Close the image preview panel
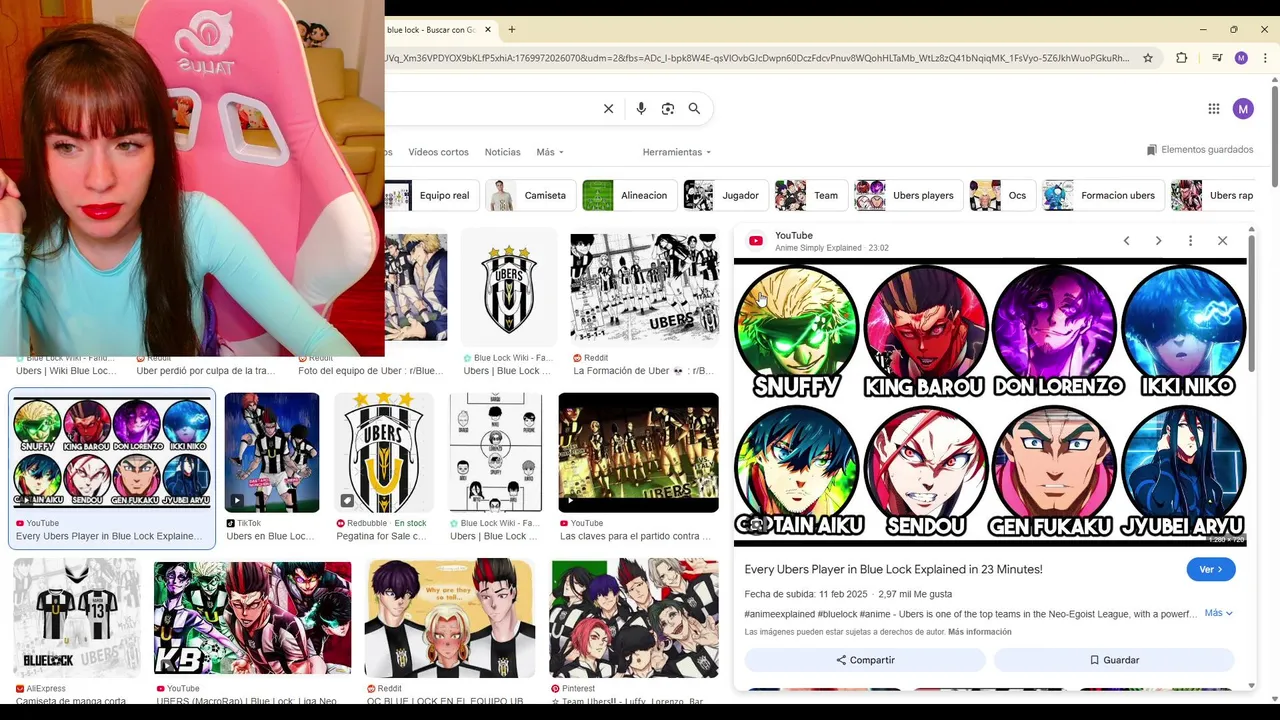Image resolution: width=1280 pixels, height=720 pixels. tap(1222, 241)
